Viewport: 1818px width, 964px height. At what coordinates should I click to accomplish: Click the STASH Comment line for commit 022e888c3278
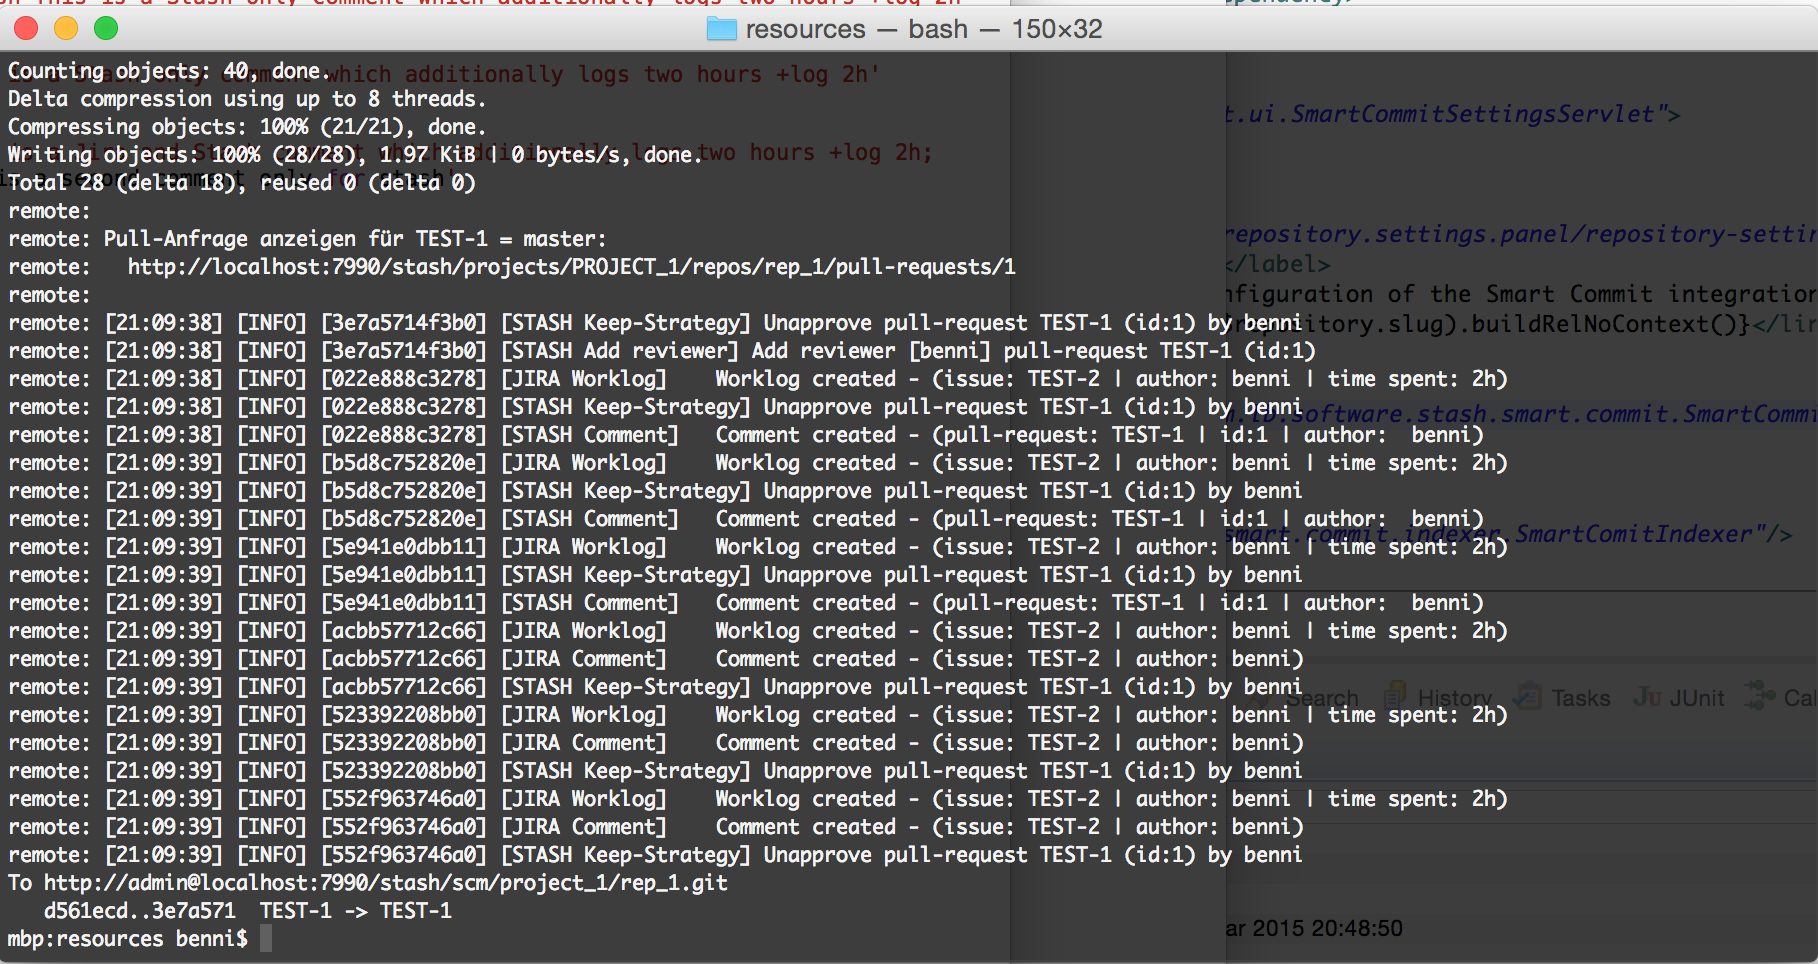coord(746,435)
